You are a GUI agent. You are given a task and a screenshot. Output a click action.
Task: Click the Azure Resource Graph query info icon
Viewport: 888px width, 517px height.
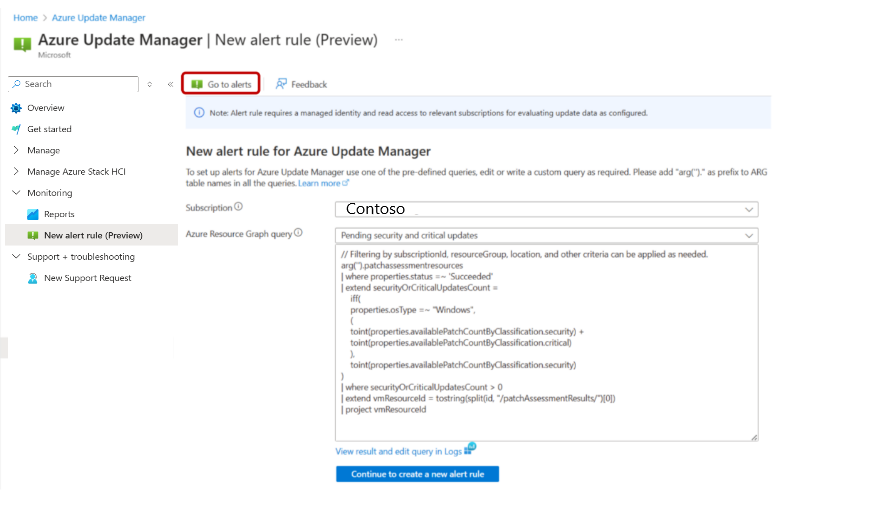click(x=298, y=233)
